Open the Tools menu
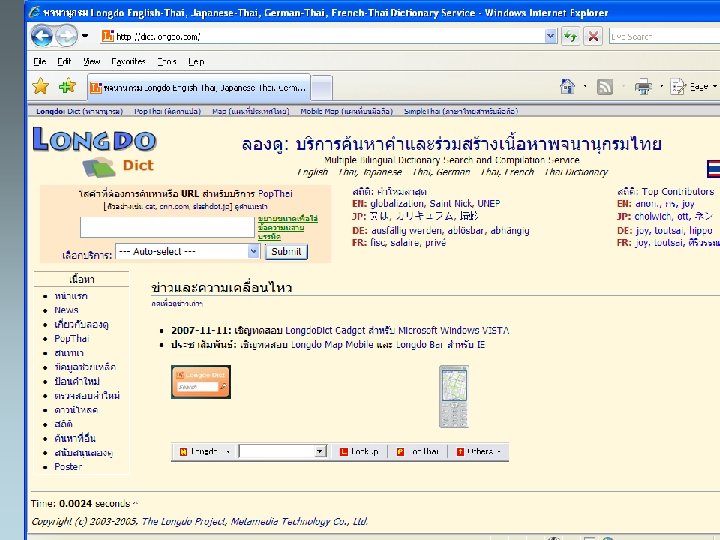 coord(167,61)
